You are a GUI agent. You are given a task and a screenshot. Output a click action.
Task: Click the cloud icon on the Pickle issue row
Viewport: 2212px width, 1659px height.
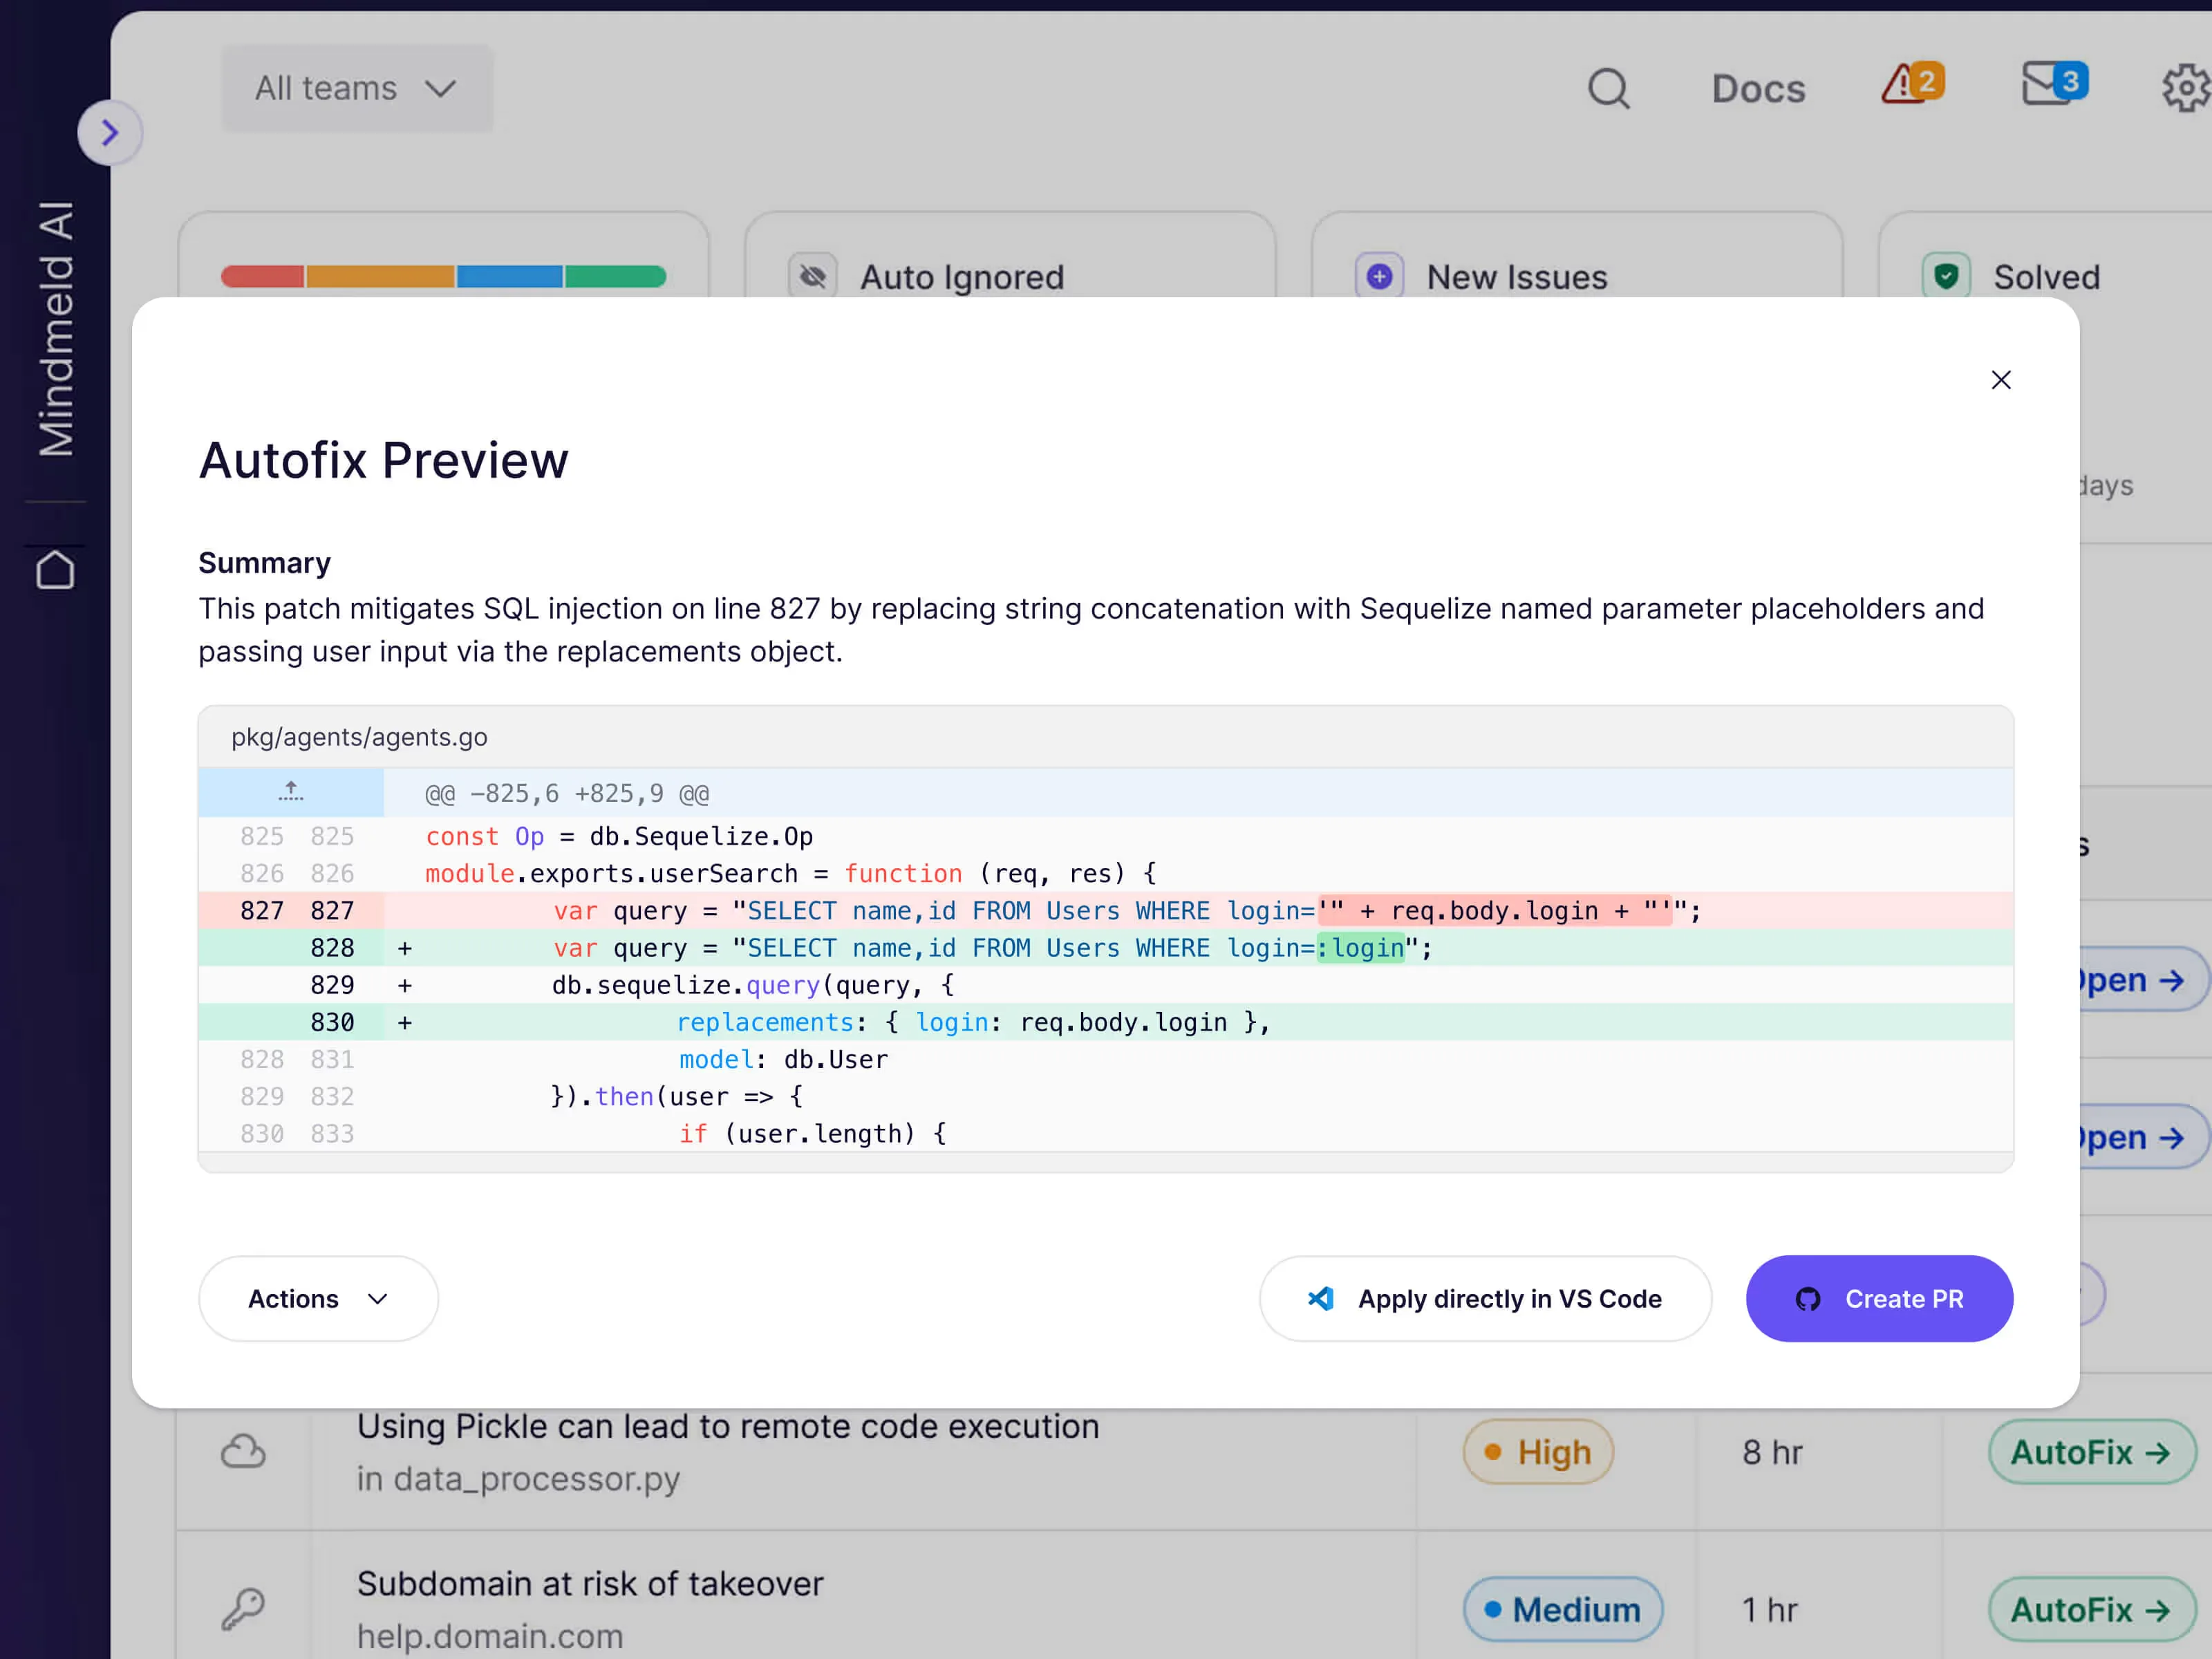(x=244, y=1452)
